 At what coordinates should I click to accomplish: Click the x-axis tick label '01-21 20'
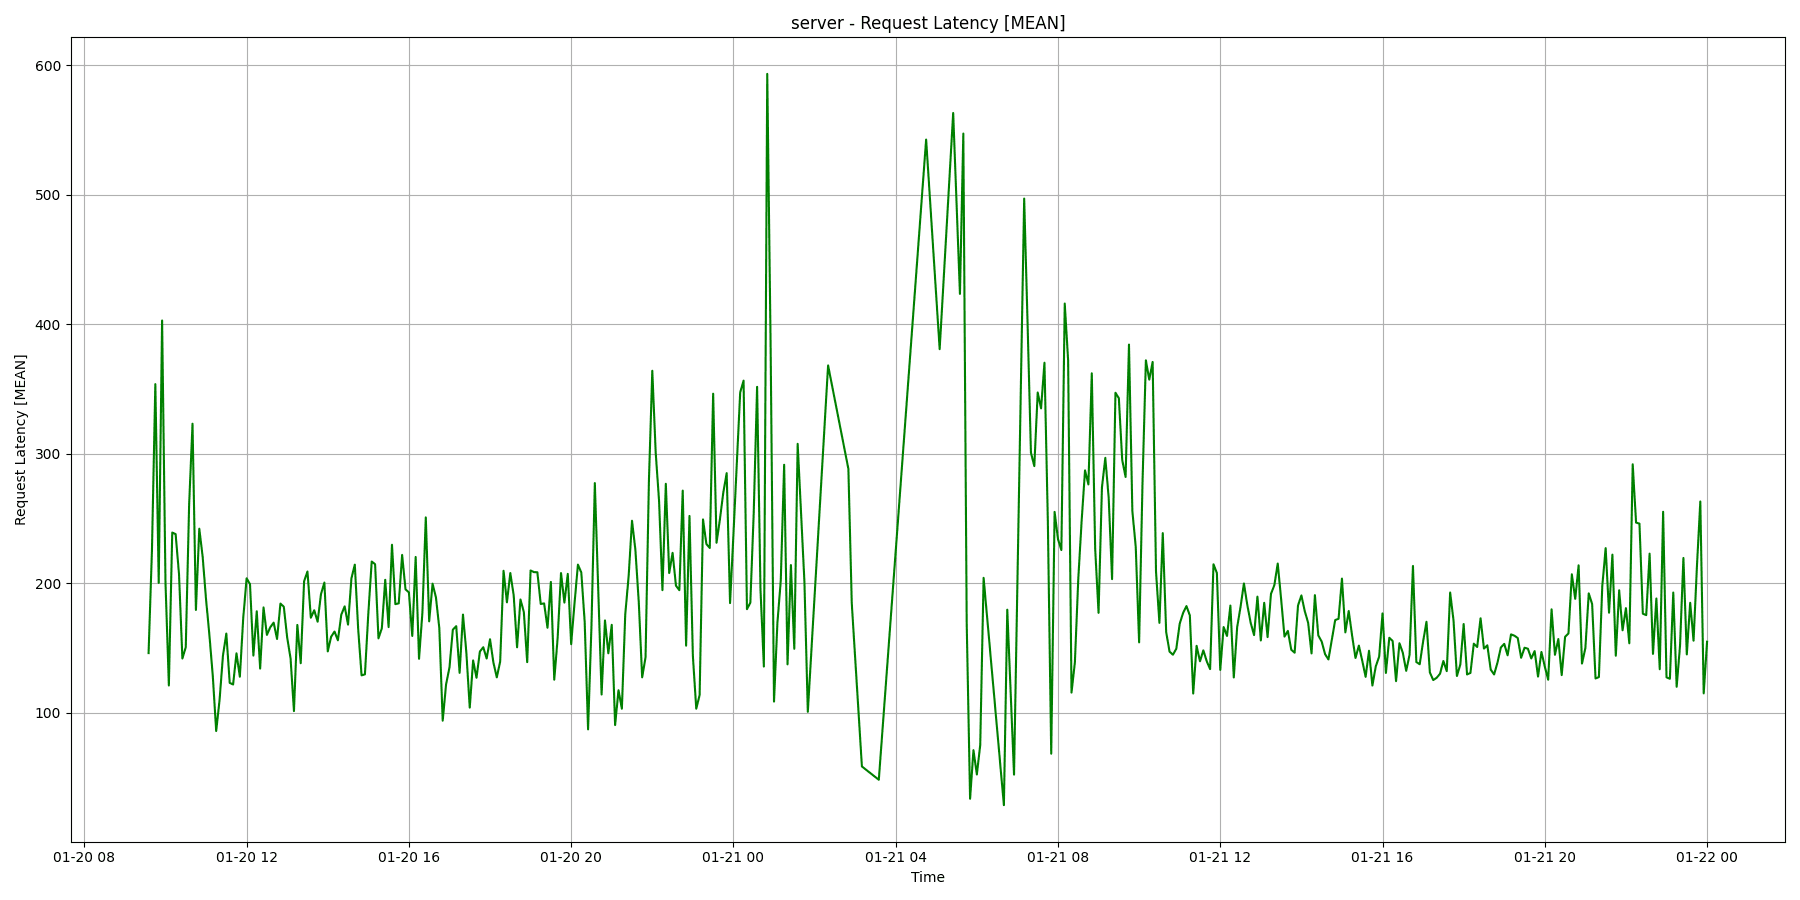click(x=1545, y=857)
